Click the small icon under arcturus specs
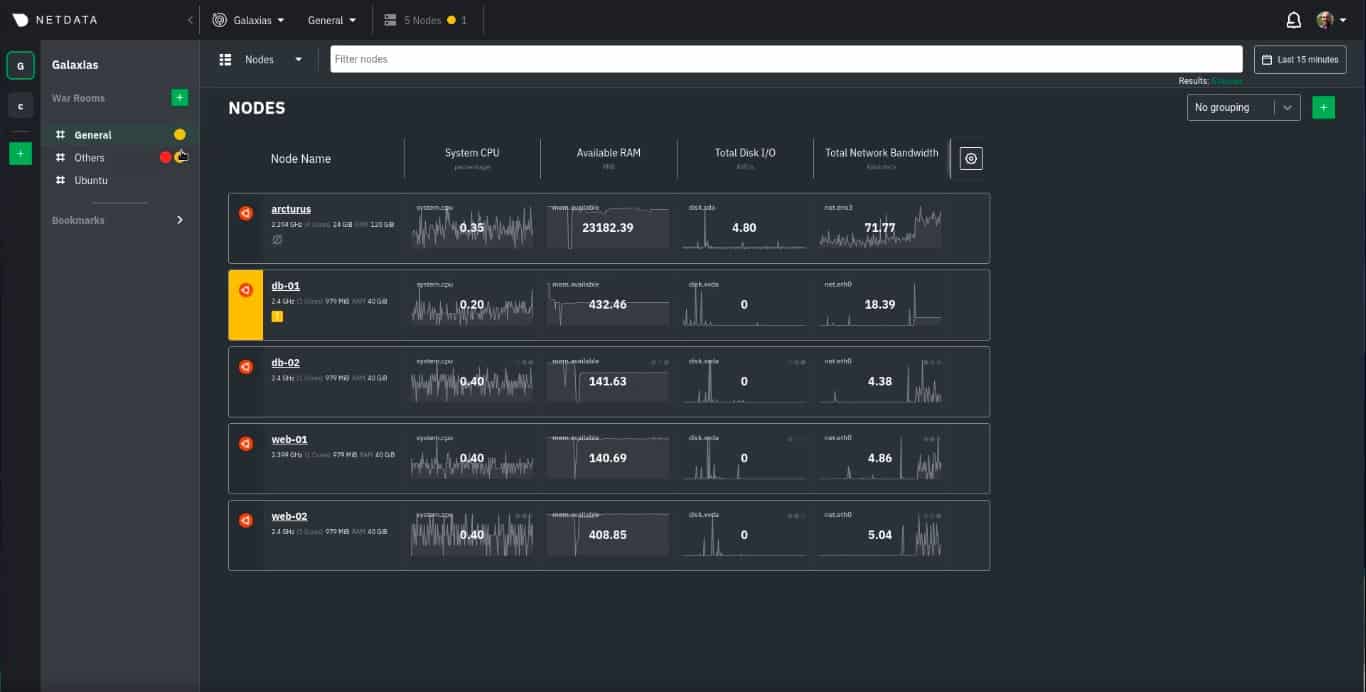The height and width of the screenshot is (692, 1366). coord(277,240)
